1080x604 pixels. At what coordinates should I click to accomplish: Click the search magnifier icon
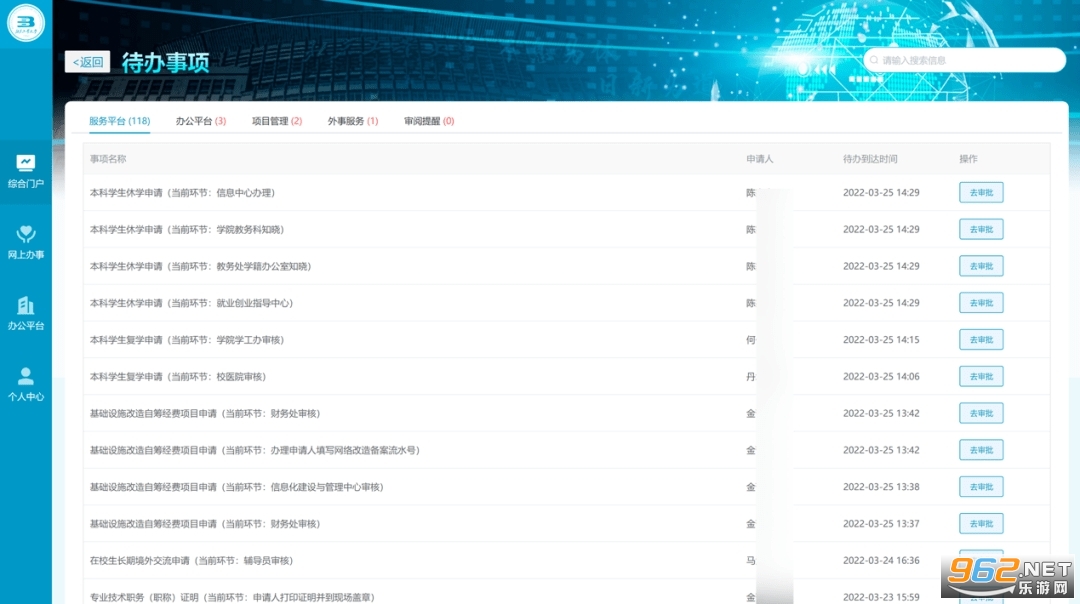click(x=874, y=60)
